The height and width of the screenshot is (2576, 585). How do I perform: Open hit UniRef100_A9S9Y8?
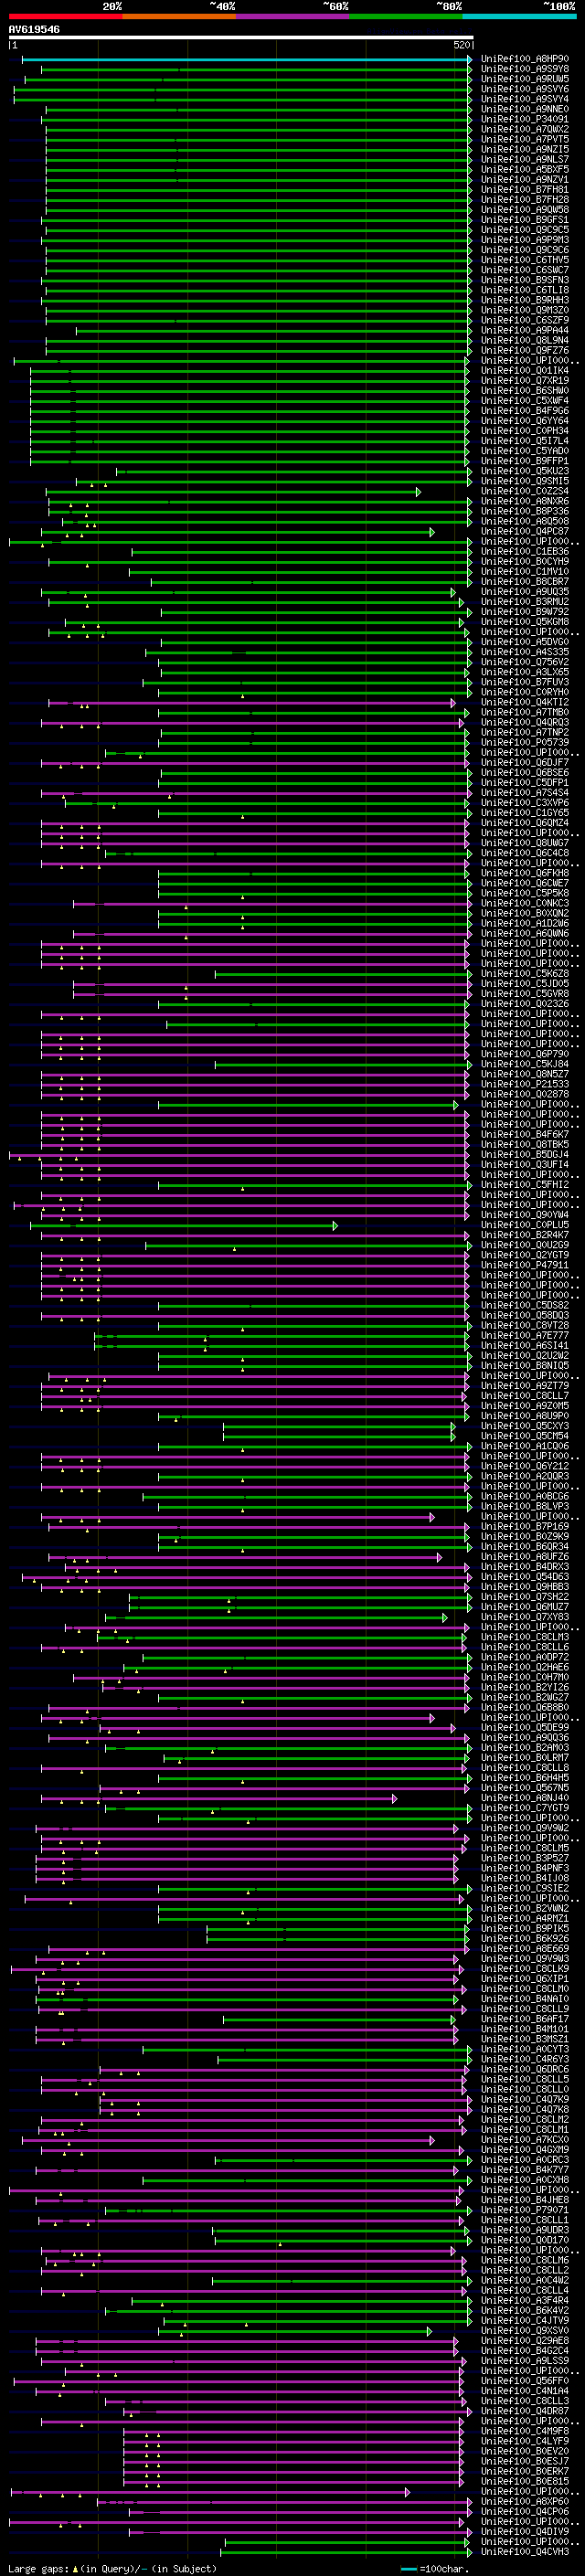pos(525,69)
